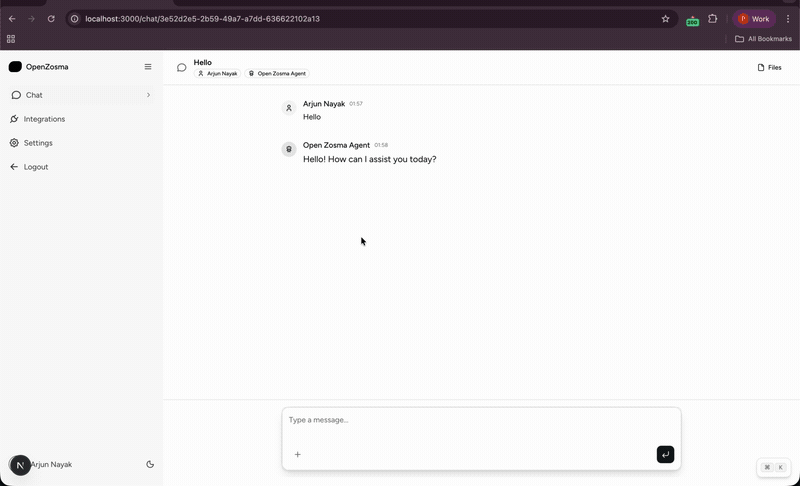
Task: Click the chat bubble icon beside Hello title
Action: click(x=181, y=68)
